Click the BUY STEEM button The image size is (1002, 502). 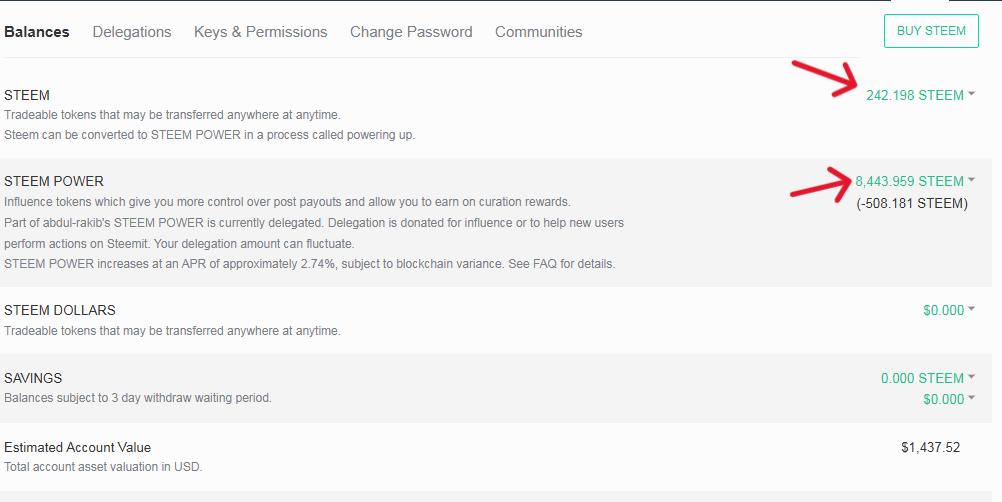coord(931,31)
